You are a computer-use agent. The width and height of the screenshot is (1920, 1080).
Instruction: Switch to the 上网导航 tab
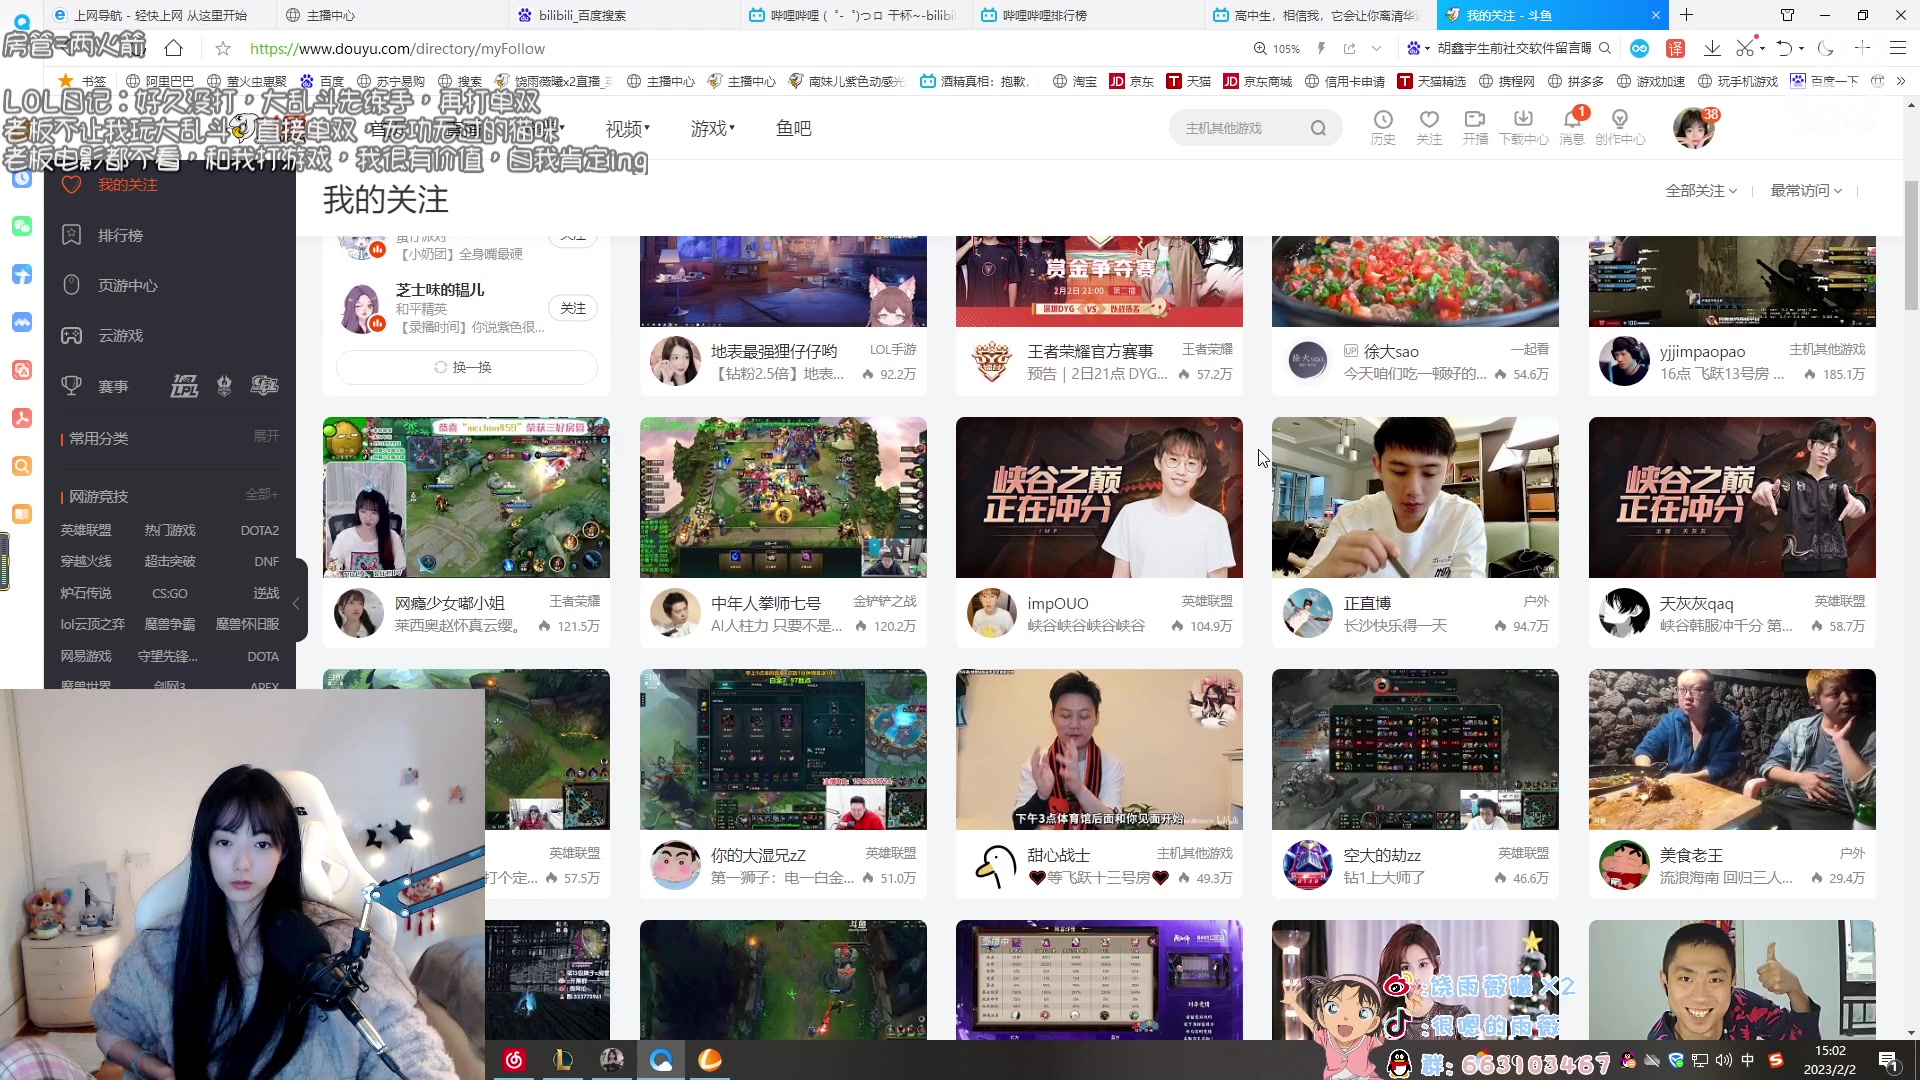[x=160, y=15]
